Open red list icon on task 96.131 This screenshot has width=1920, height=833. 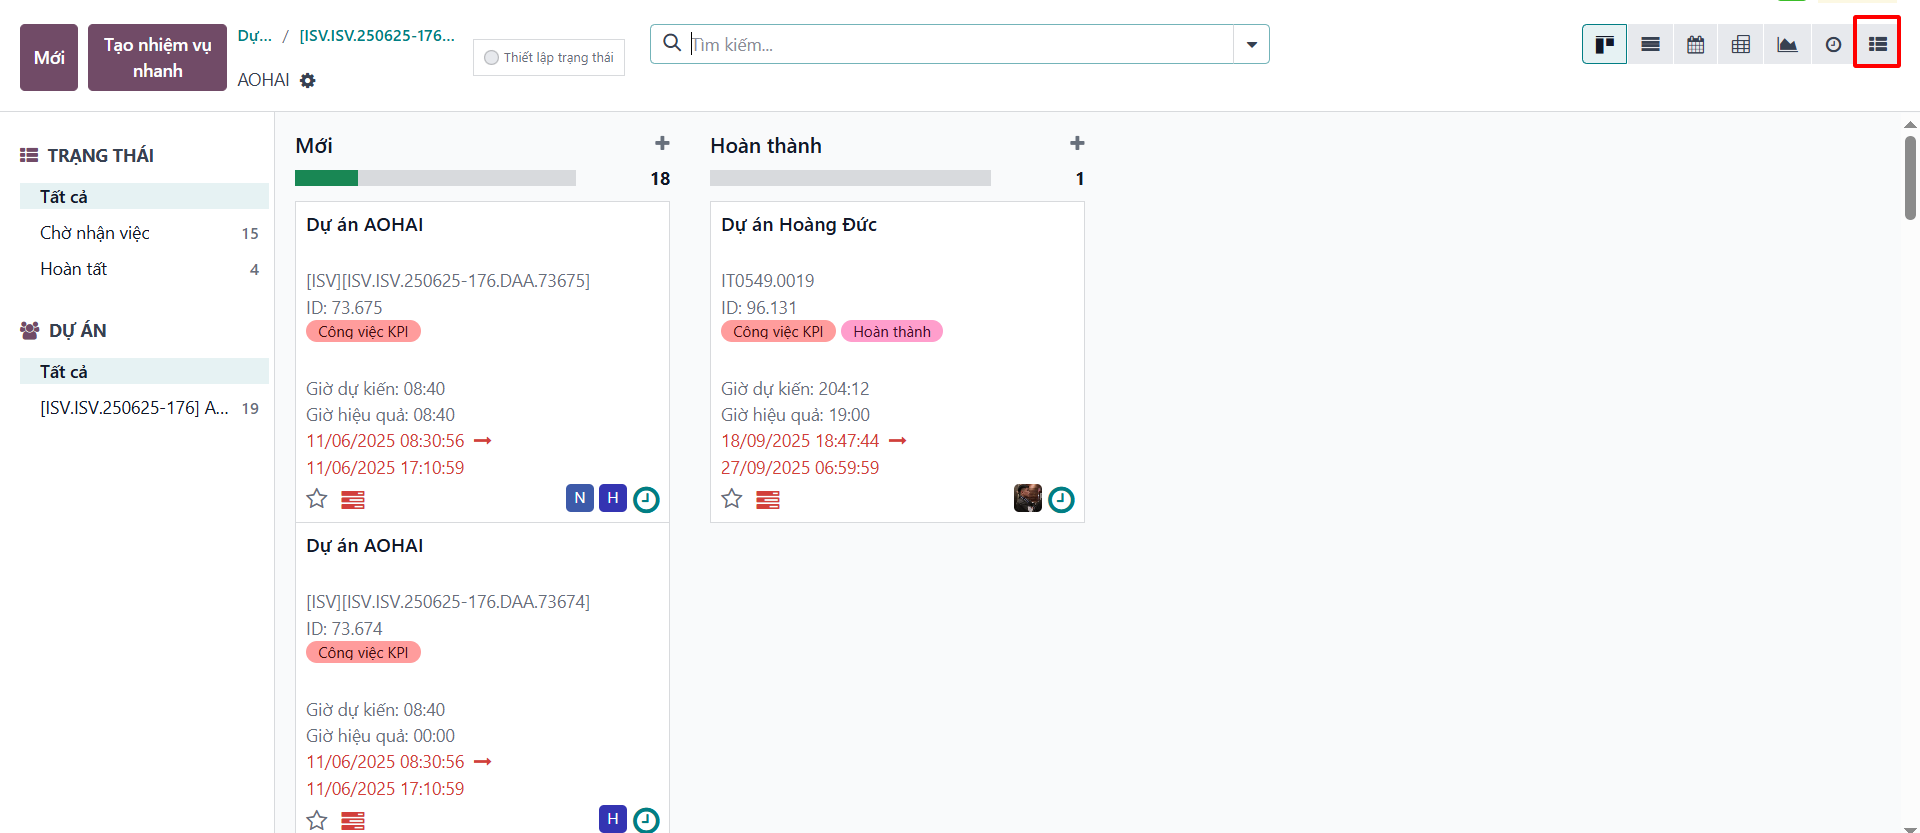(768, 499)
